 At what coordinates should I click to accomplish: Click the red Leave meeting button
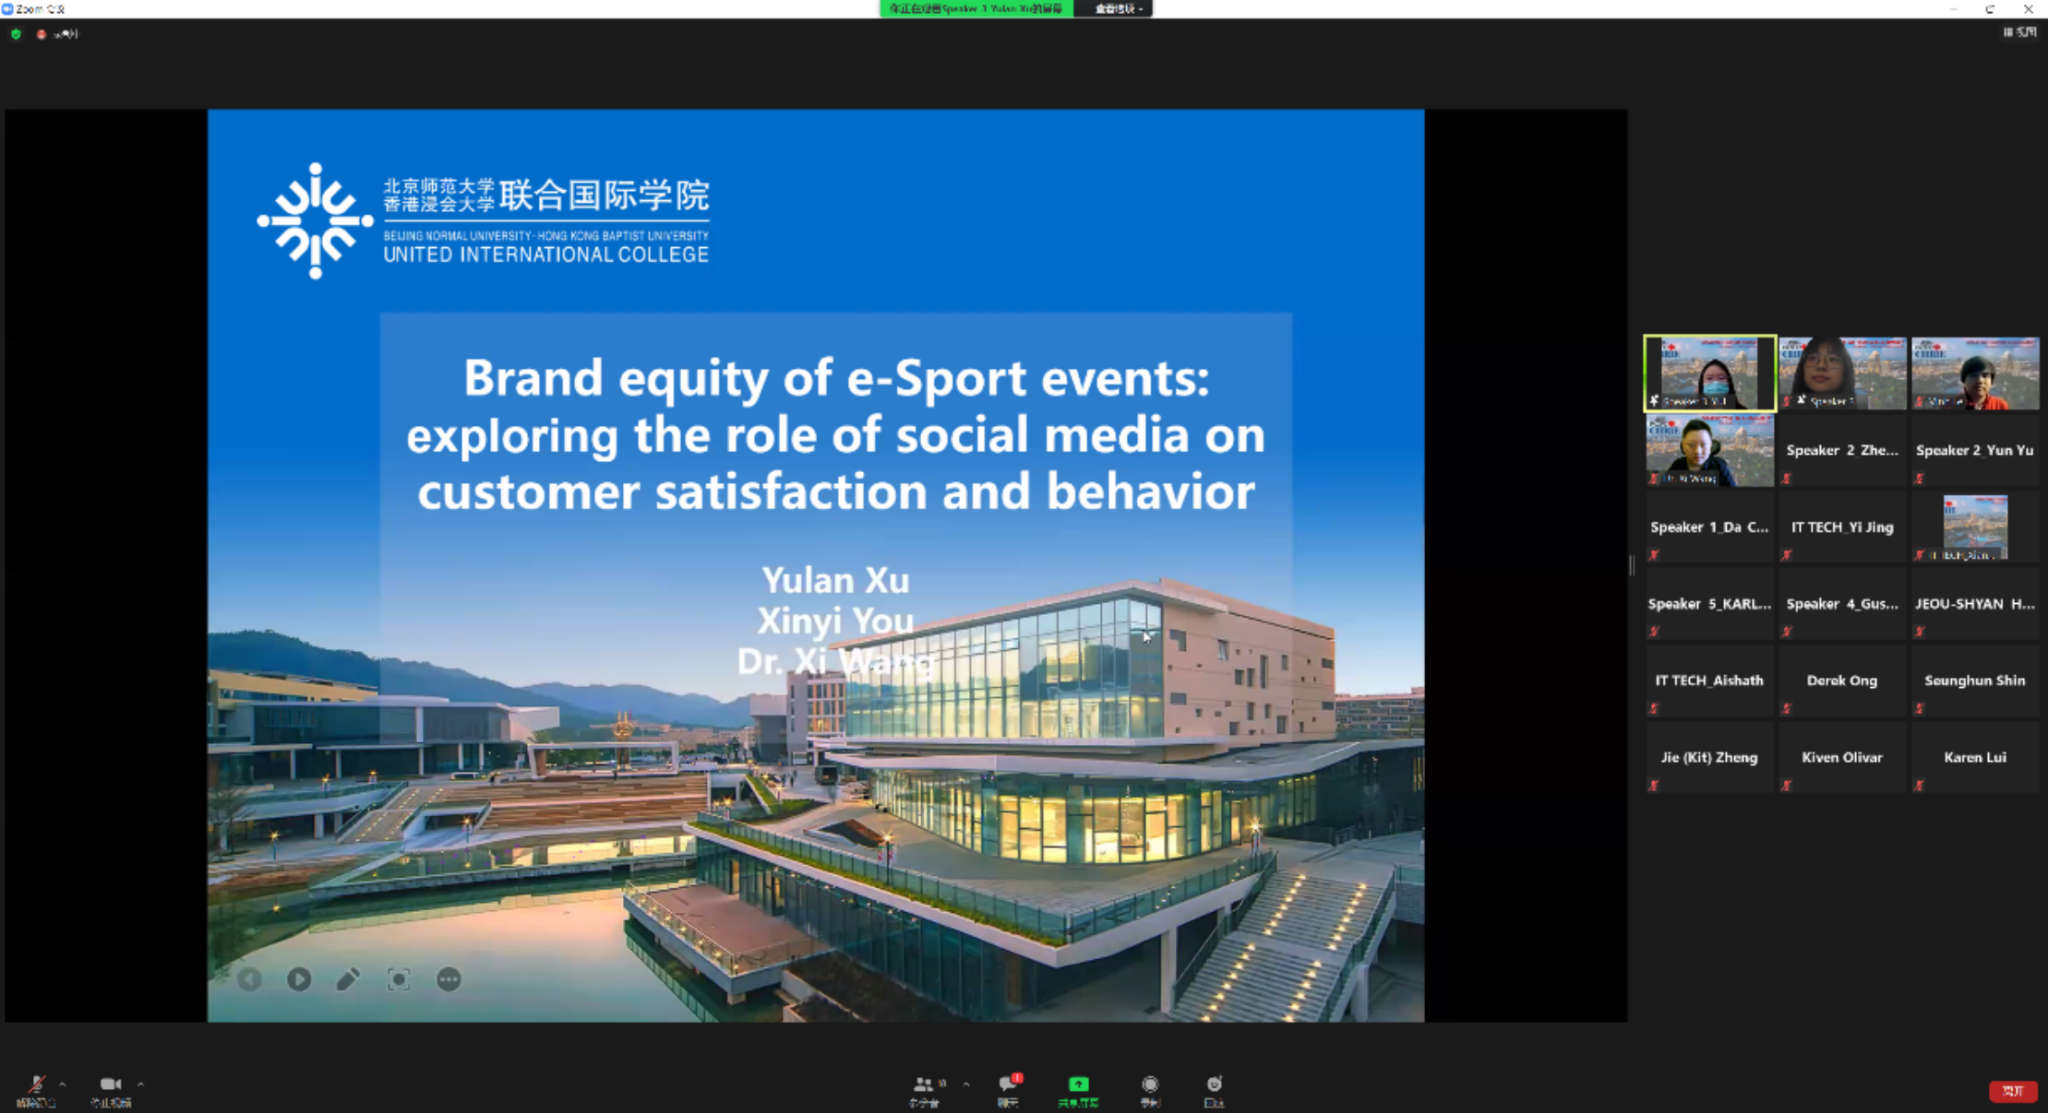[2012, 1091]
